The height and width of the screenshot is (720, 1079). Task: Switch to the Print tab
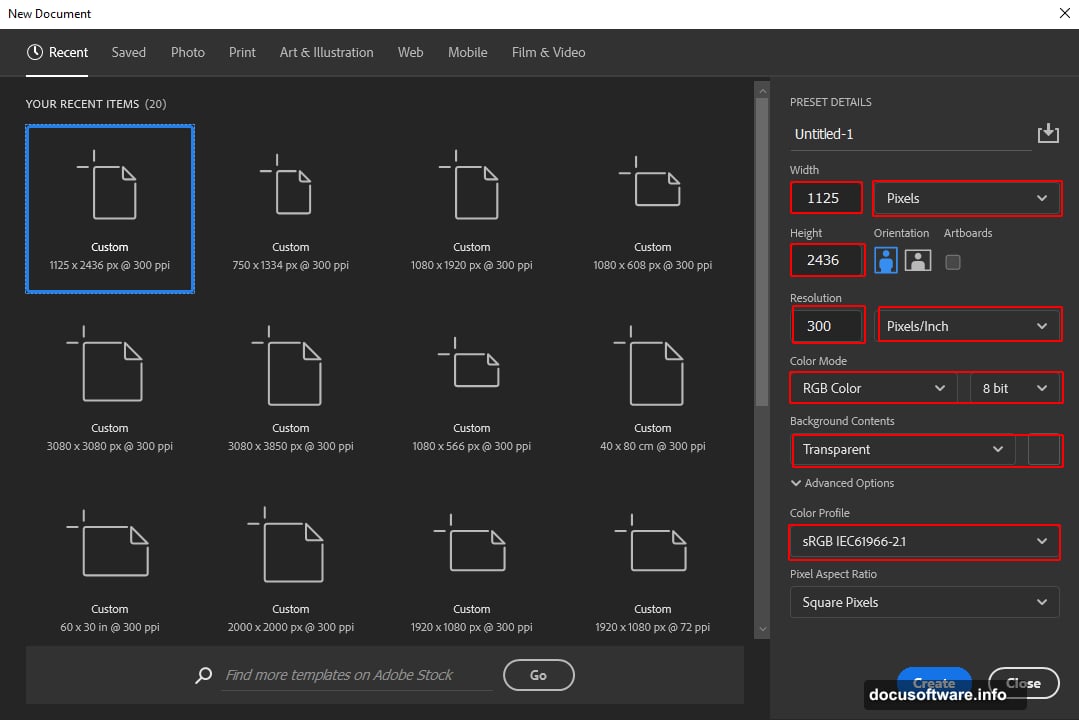point(242,52)
